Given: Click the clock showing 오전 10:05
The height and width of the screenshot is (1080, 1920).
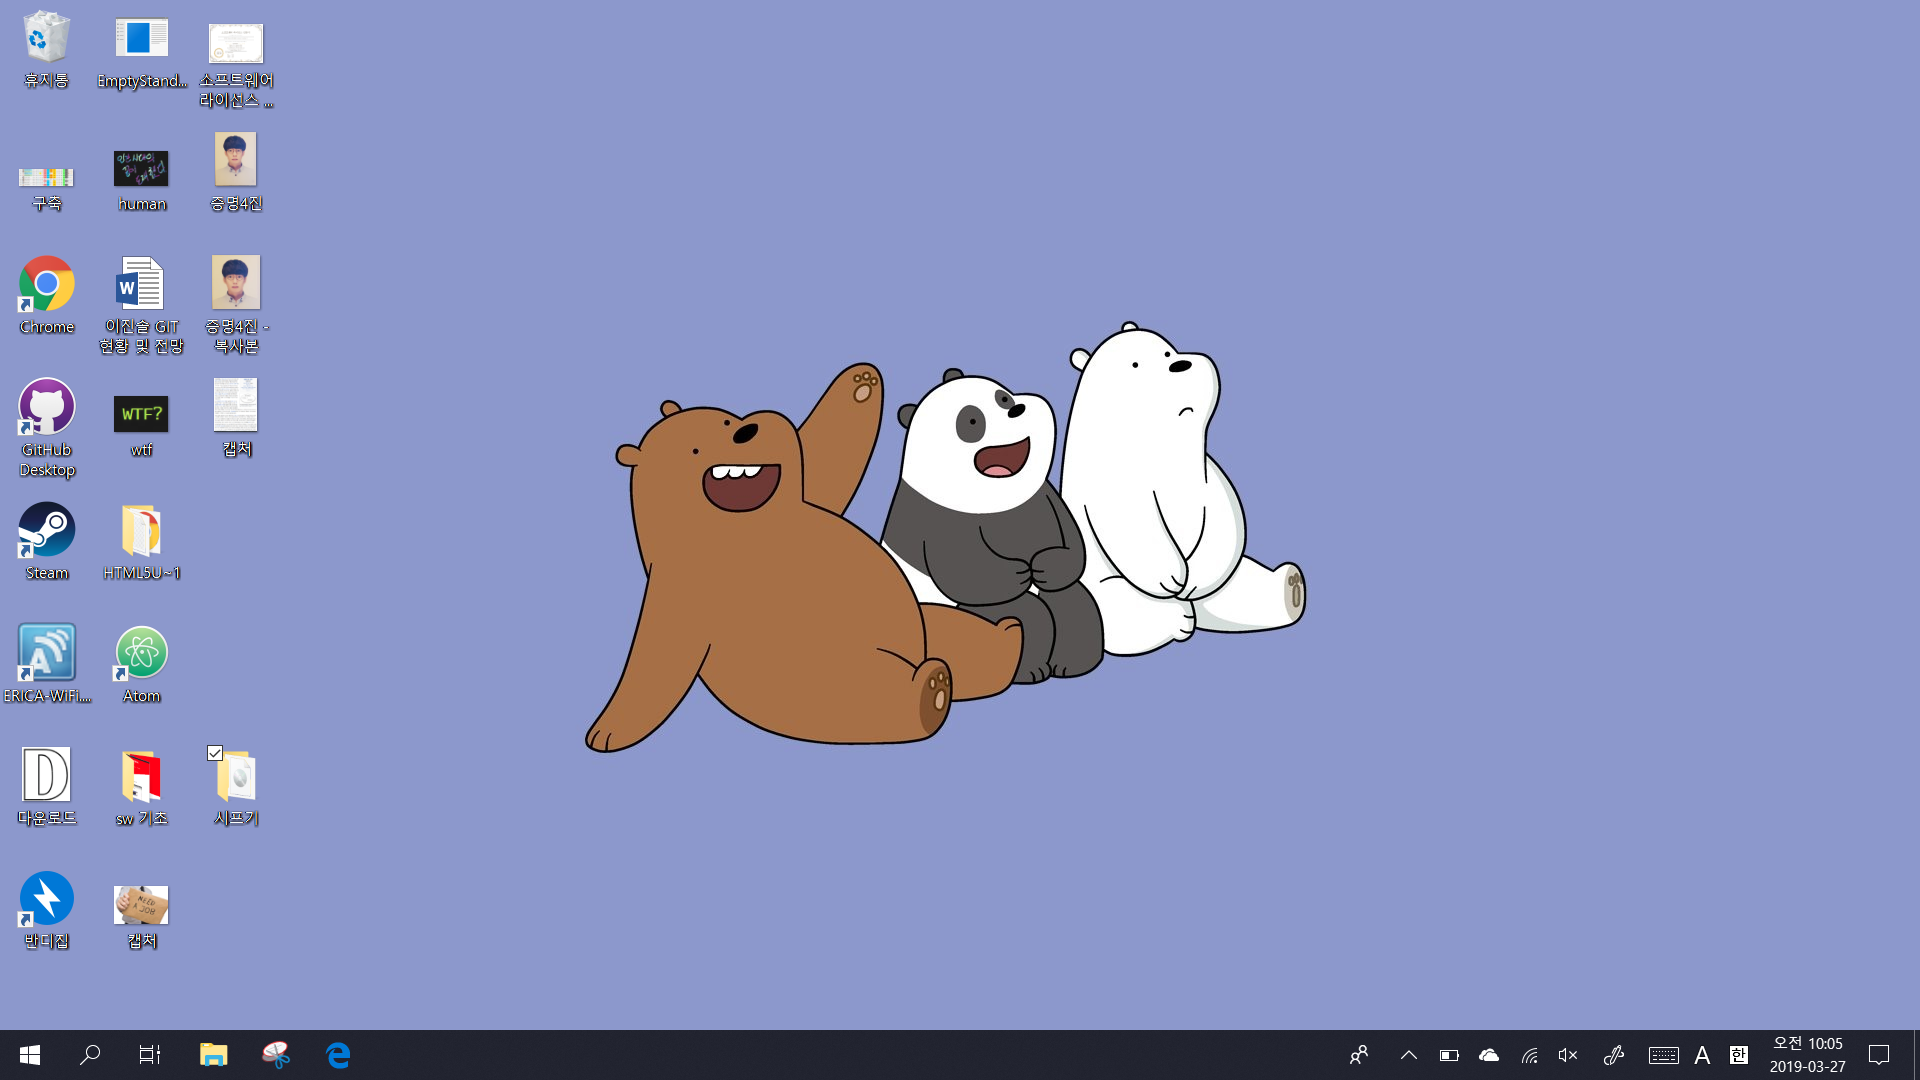Looking at the screenshot, I should (x=1807, y=1055).
